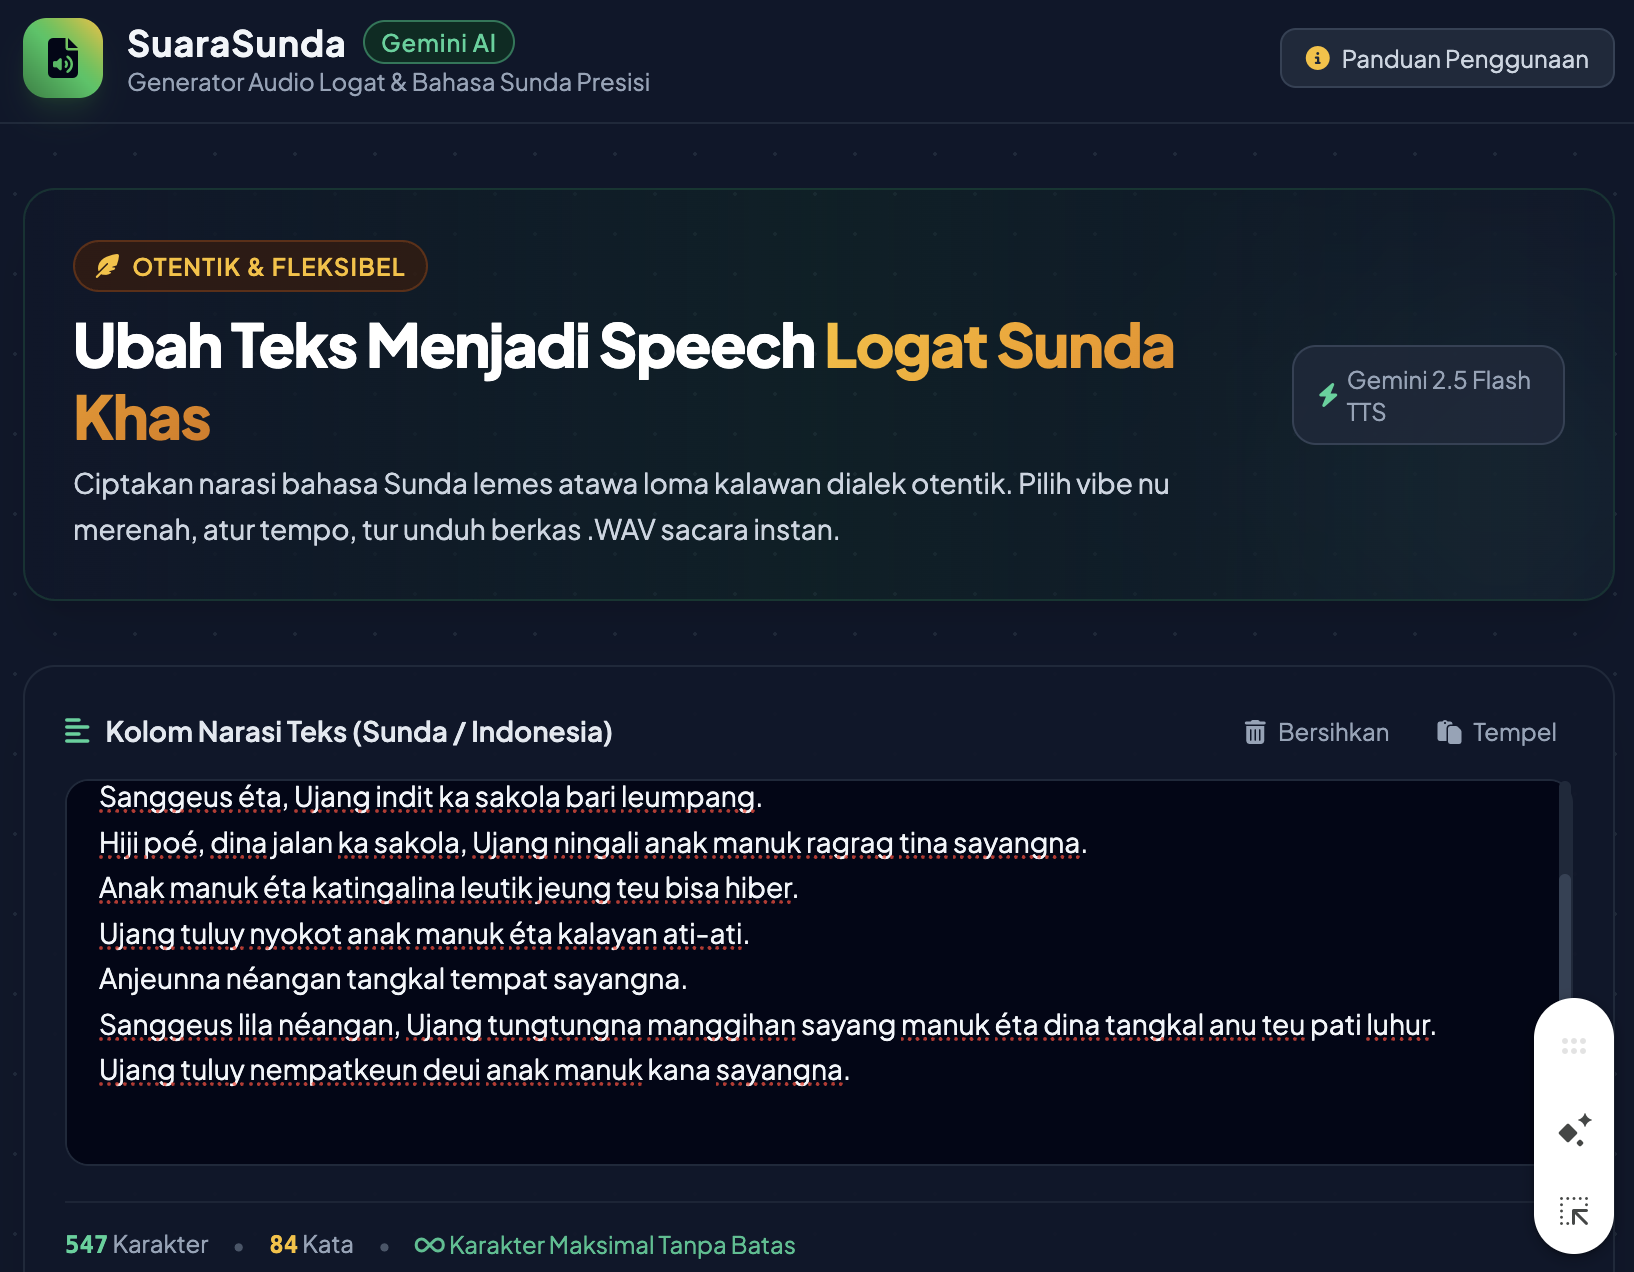Screen dimensions: 1634x1272
Task: Clear the text with Bersihkan
Action: click(x=1316, y=732)
